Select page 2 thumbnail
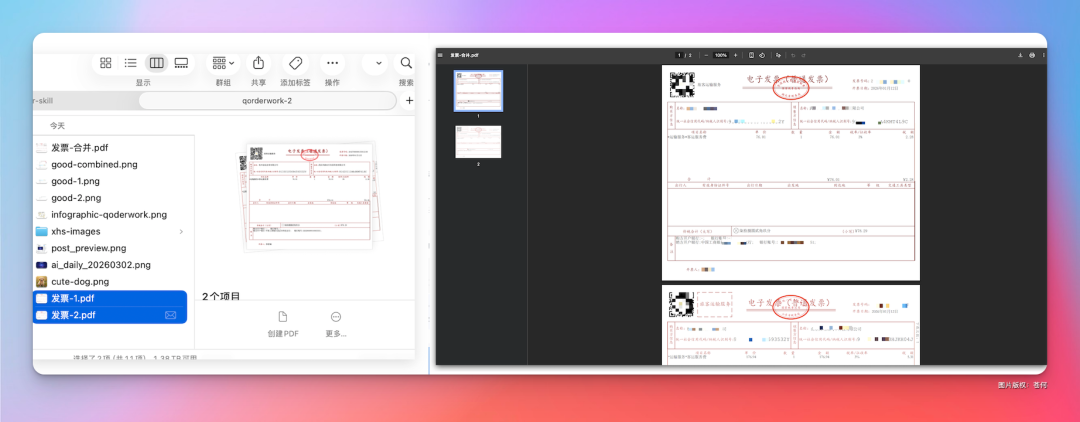The height and width of the screenshot is (422, 1080). point(478,142)
